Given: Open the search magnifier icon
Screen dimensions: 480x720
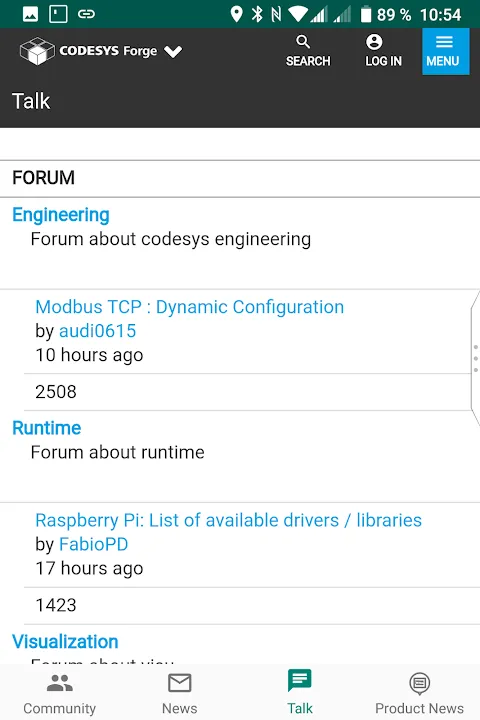Looking at the screenshot, I should click(303, 42).
